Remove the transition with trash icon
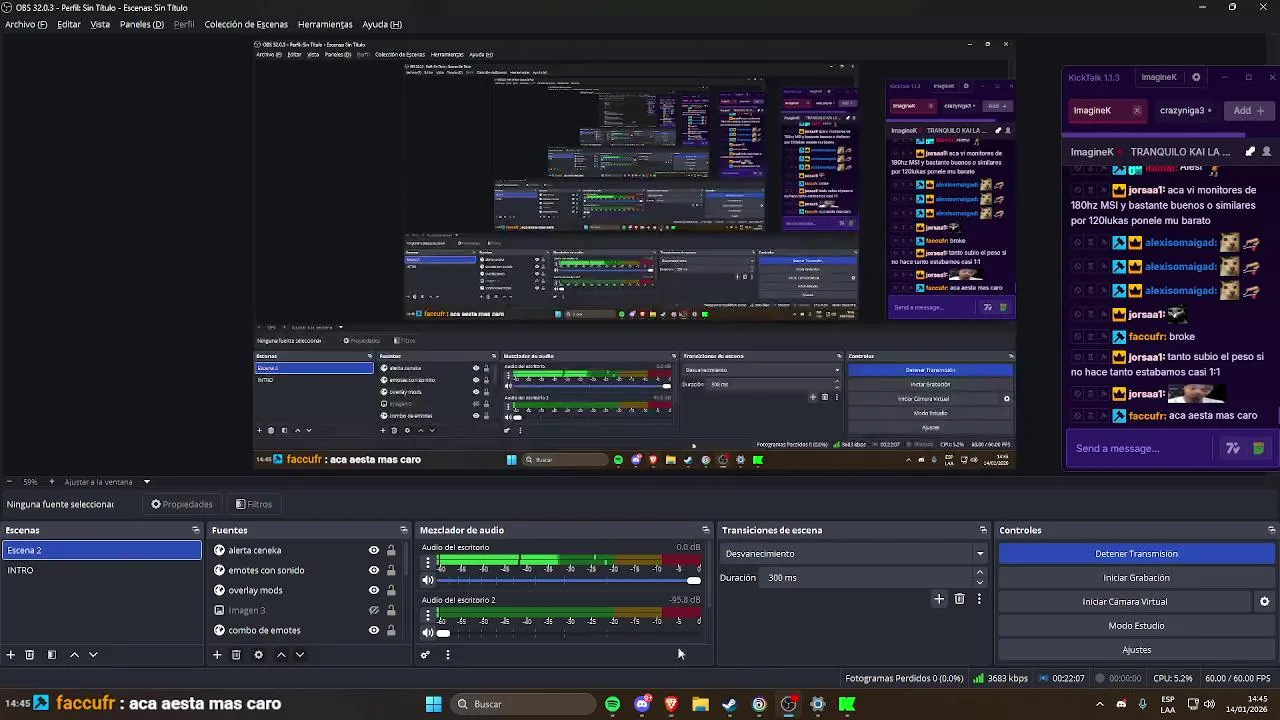The image size is (1280, 720). 959,599
